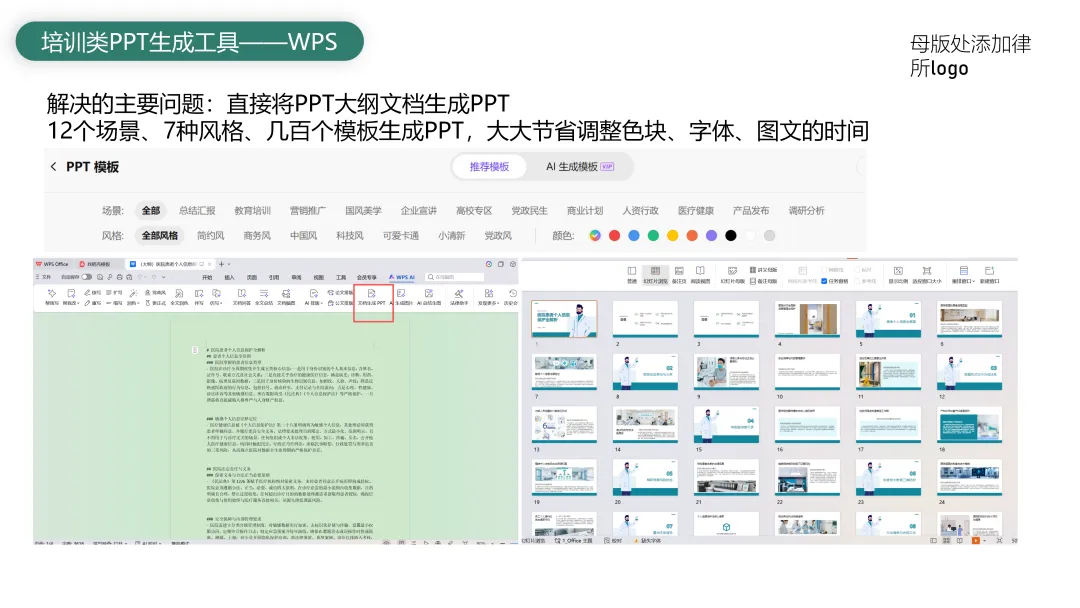Open 幻灯片母版 view
Image resolution: width=1080 pixels, height=608 pixels.
[732, 275]
